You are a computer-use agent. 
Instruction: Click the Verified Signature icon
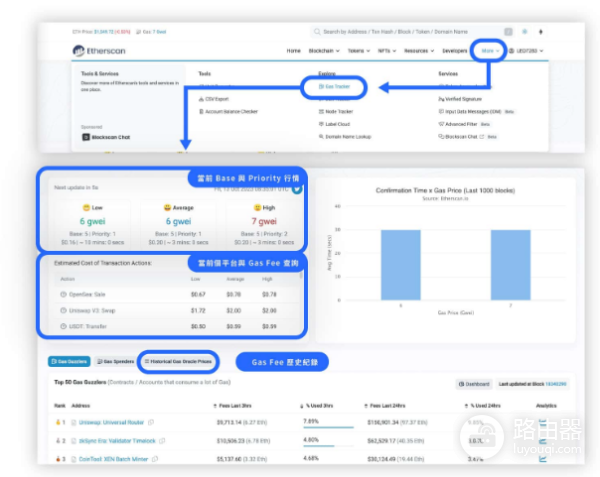coord(441,99)
